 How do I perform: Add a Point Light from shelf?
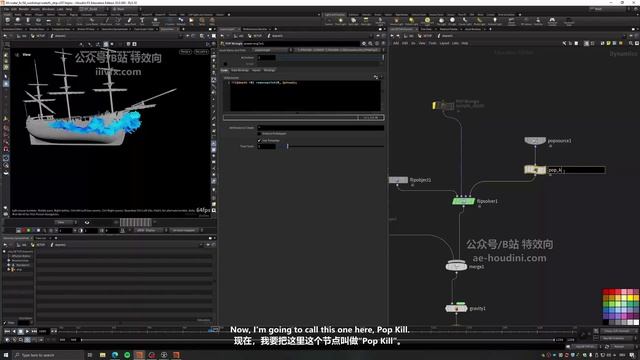(341, 21)
